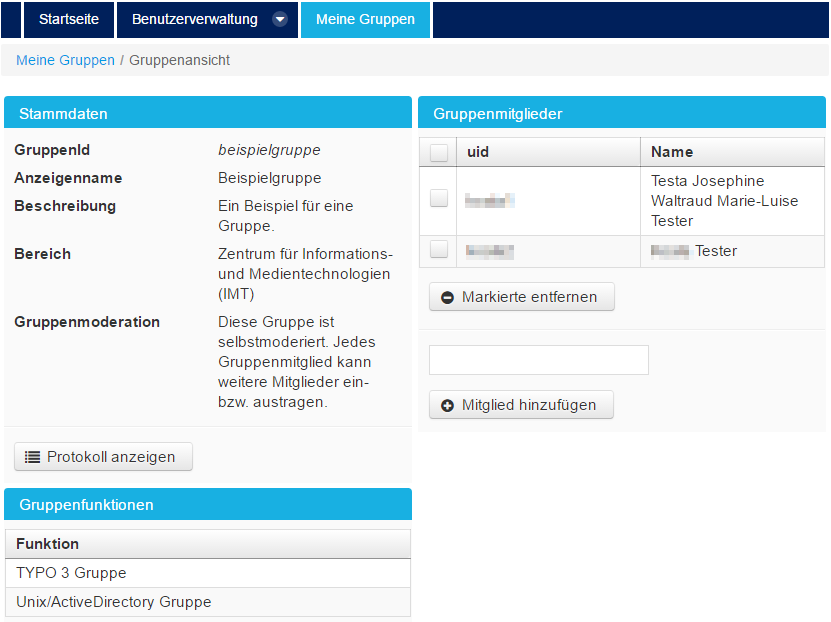The width and height of the screenshot is (831, 622).
Task: Click the Benutzerverwaltung menu label
Action: click(x=194, y=19)
